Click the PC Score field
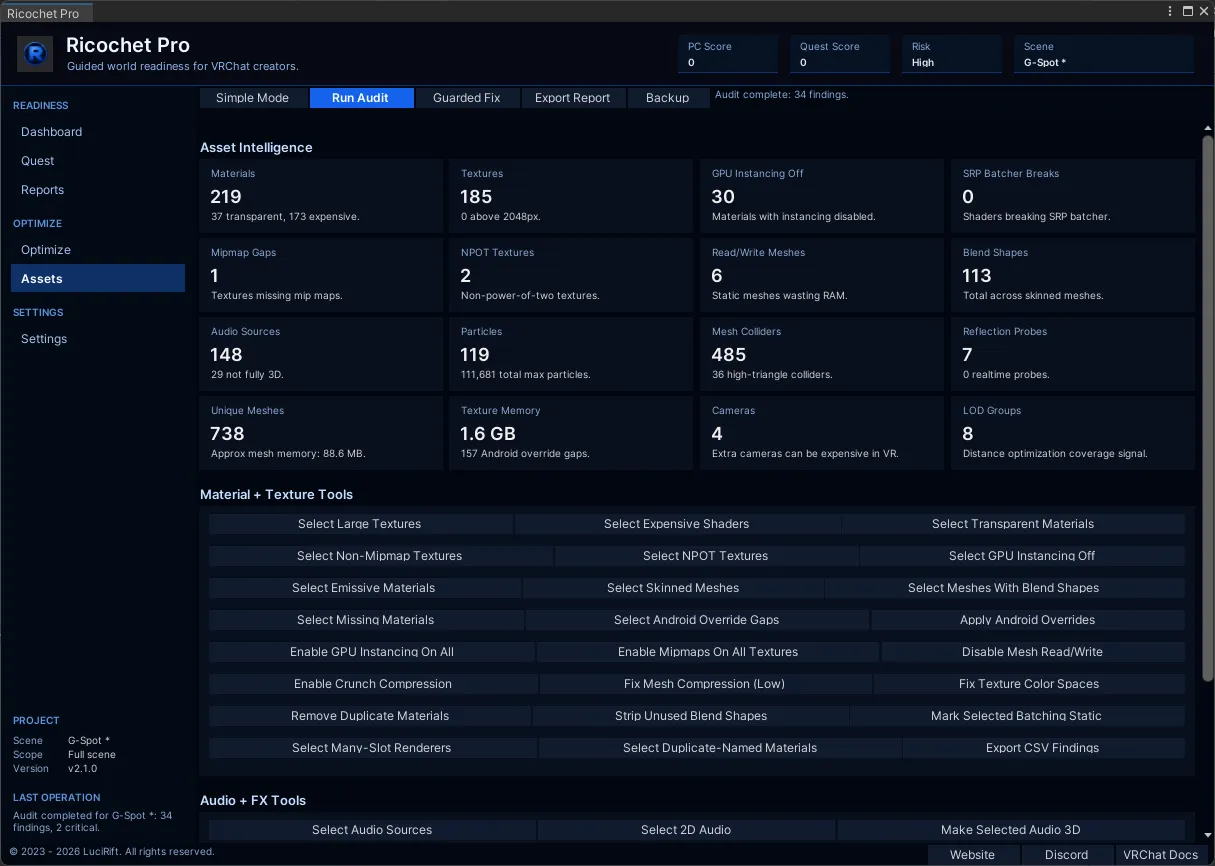 coord(727,54)
